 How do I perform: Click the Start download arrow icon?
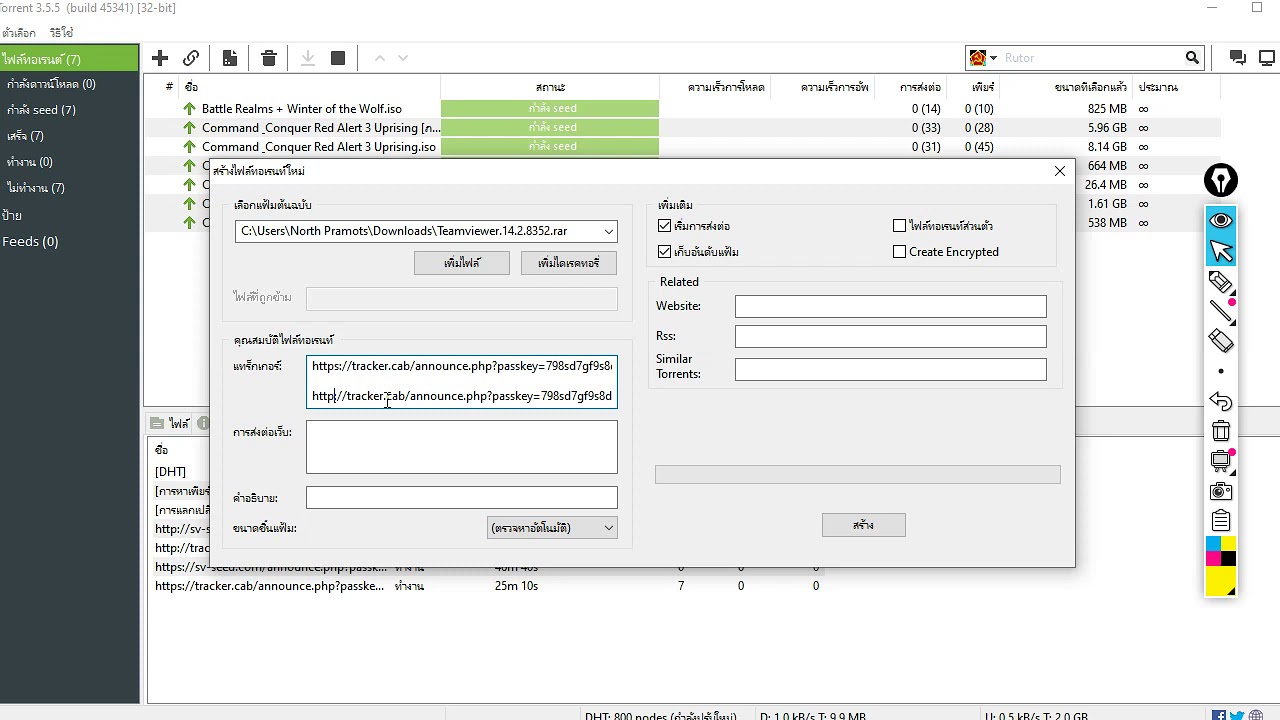click(308, 58)
